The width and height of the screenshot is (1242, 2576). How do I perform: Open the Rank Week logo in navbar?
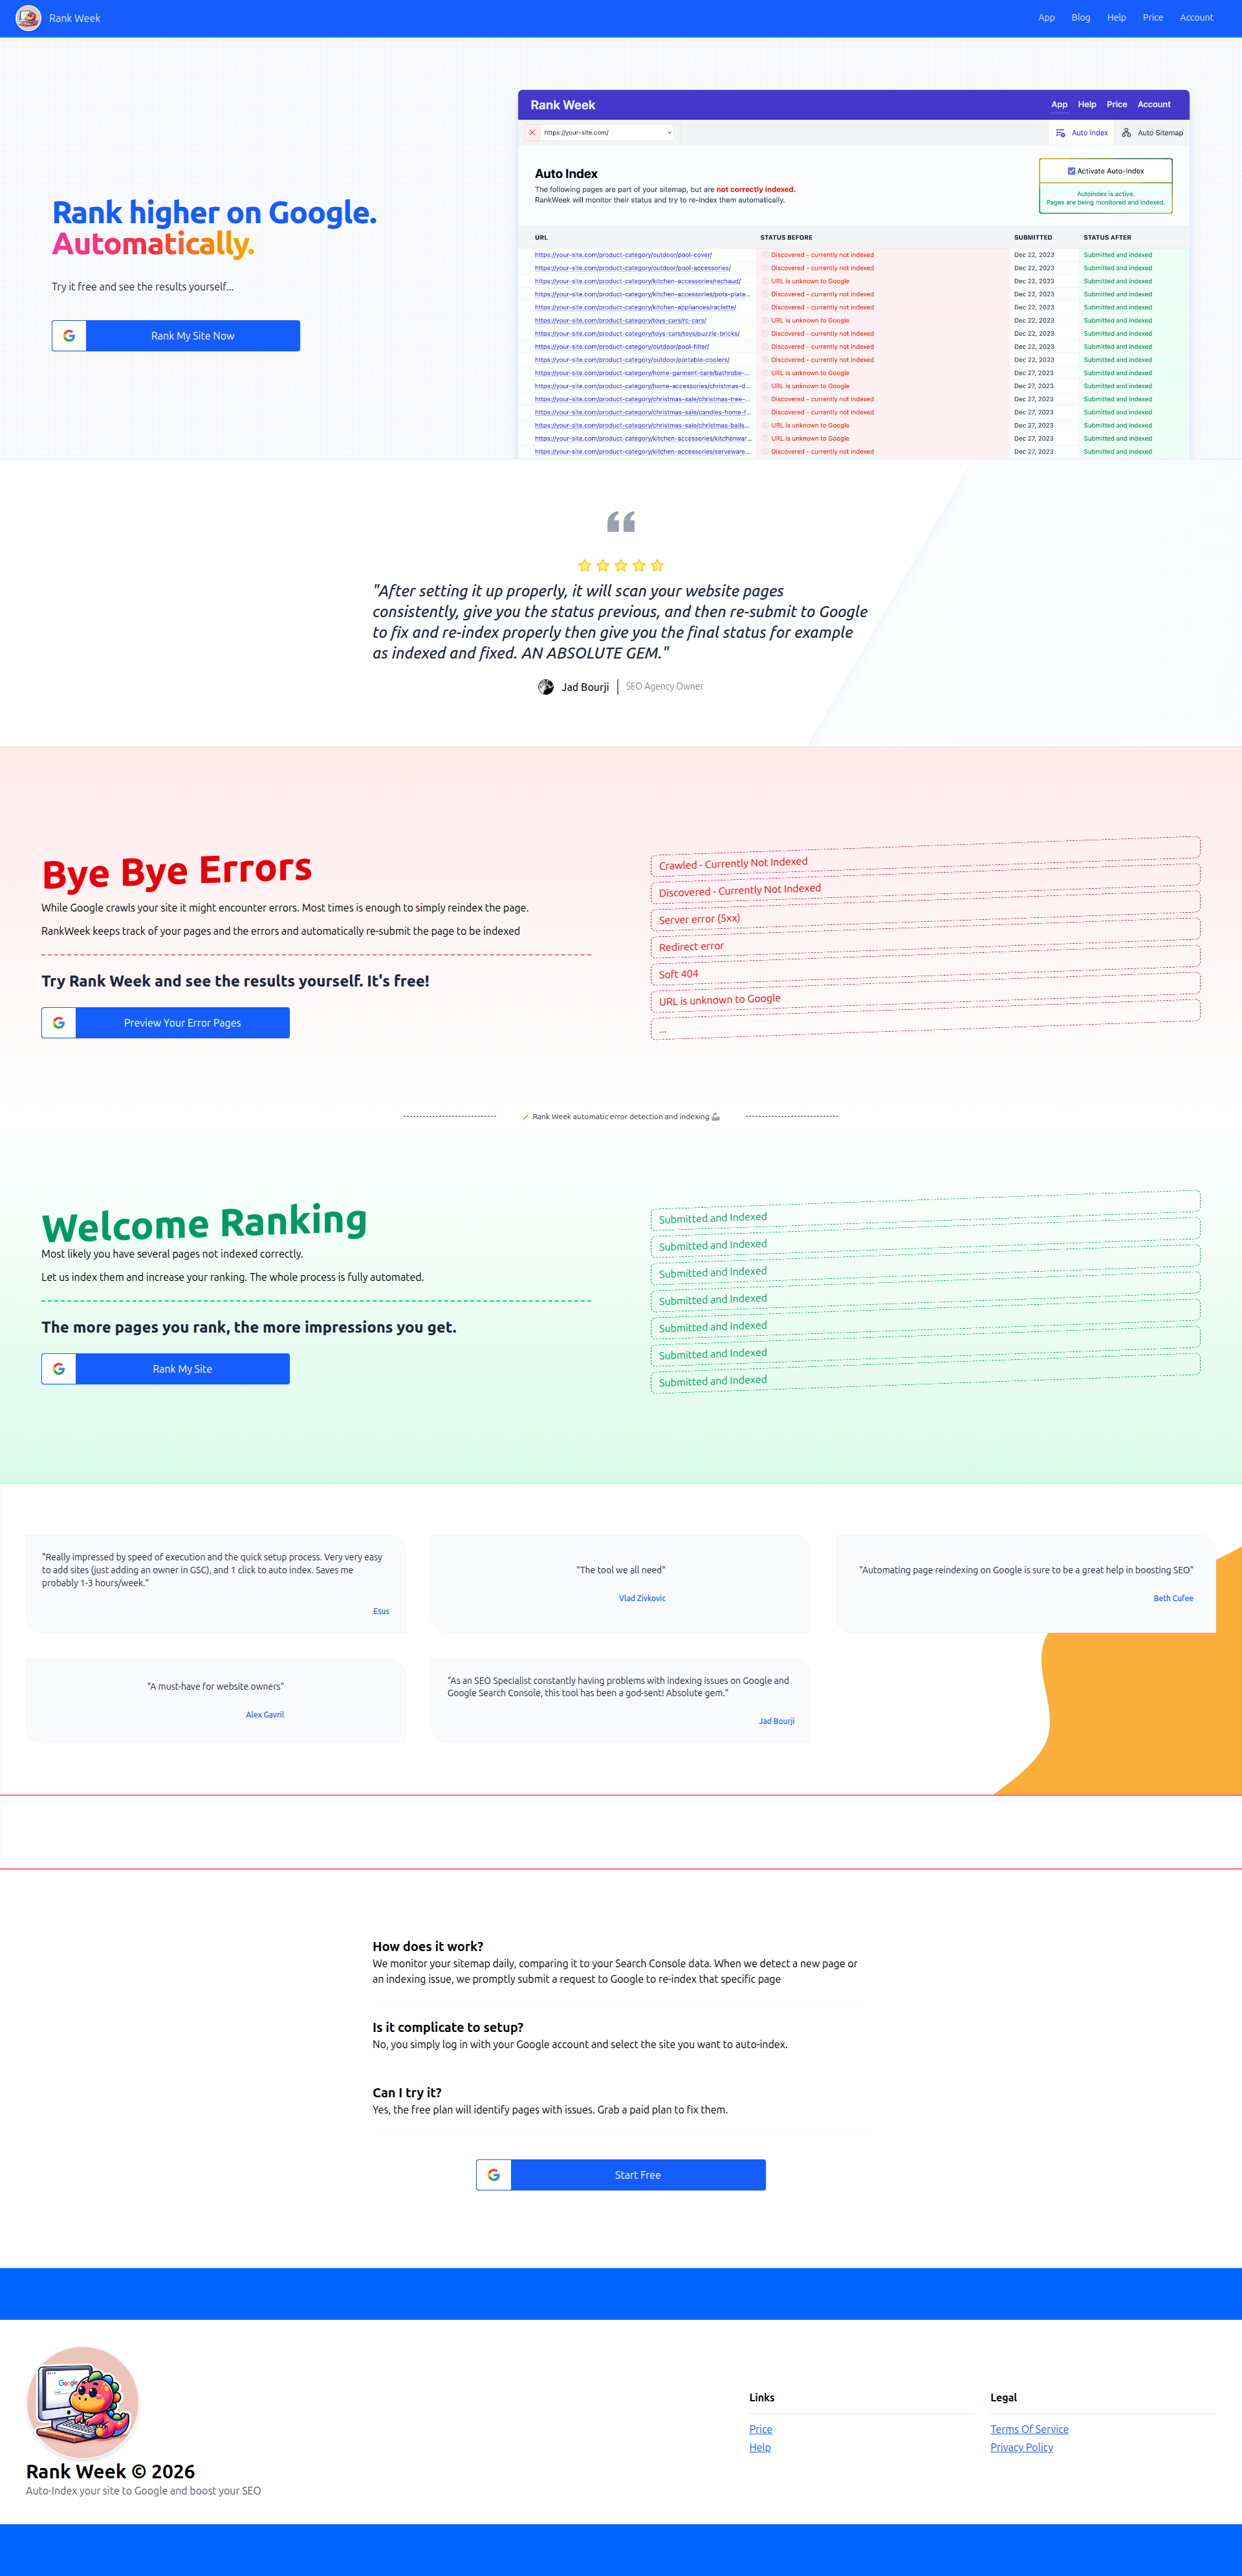click(x=28, y=18)
